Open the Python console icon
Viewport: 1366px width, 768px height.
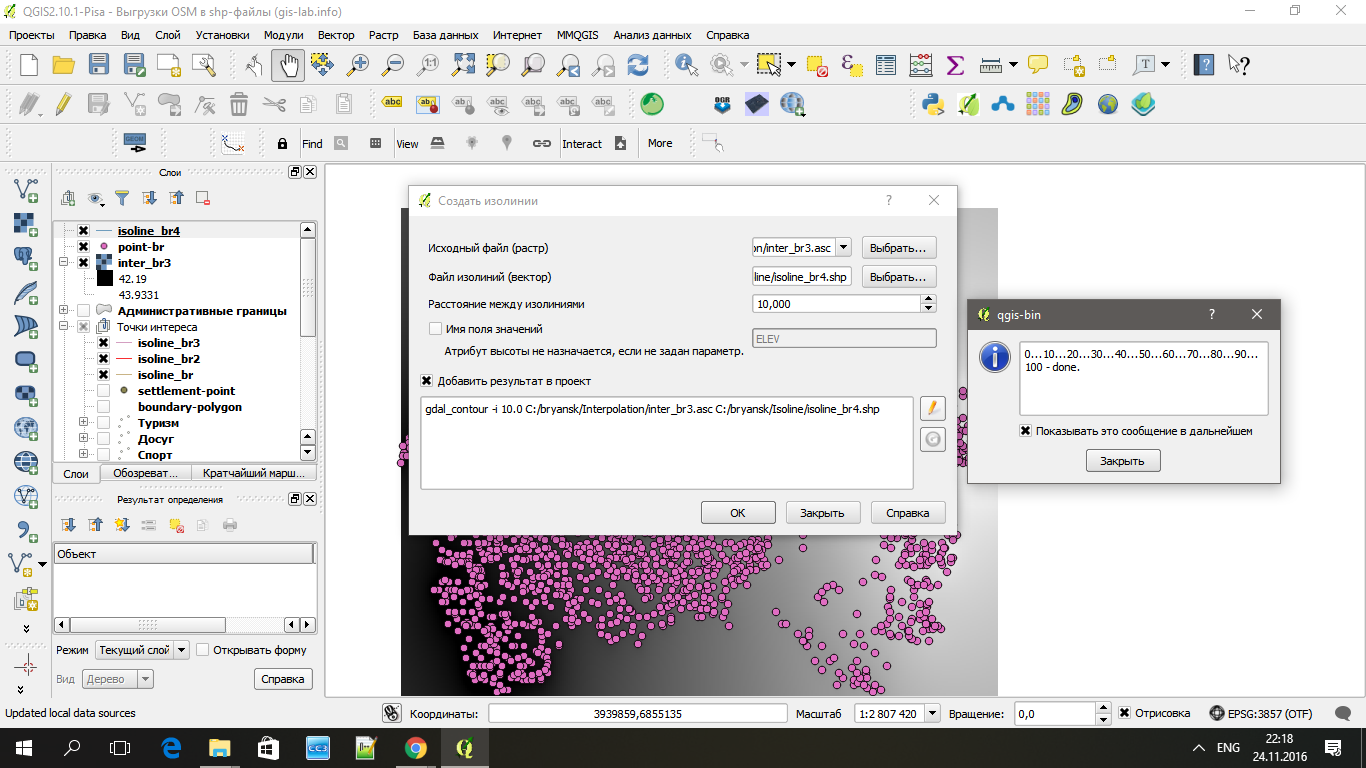pos(933,104)
